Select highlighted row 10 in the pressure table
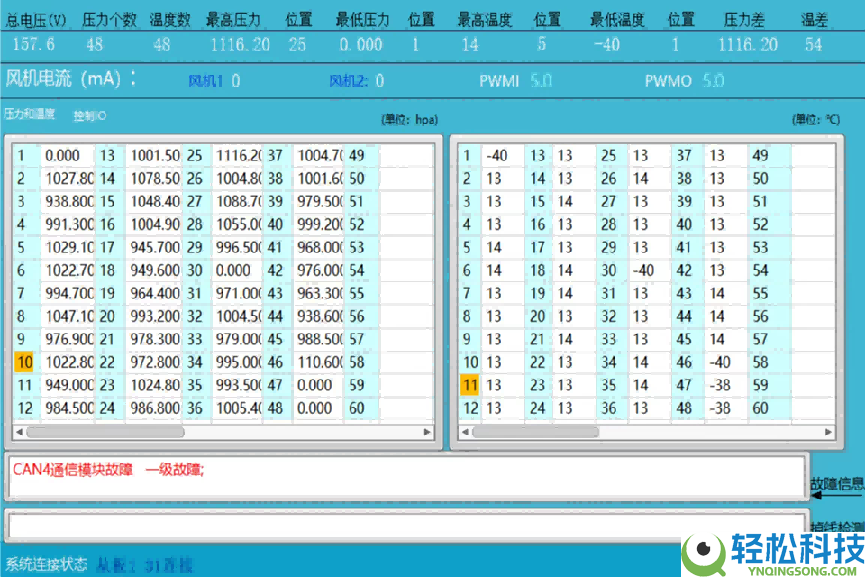The height and width of the screenshot is (577, 865). pos(23,362)
